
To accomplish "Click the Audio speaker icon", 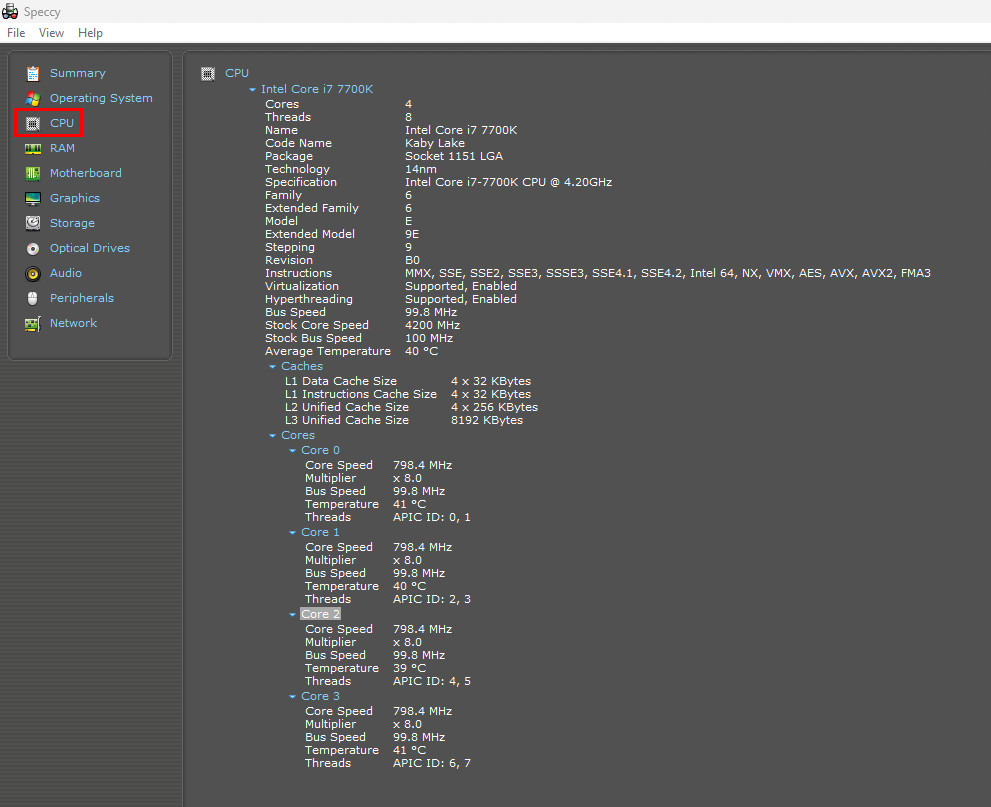I will pyautogui.click(x=33, y=274).
